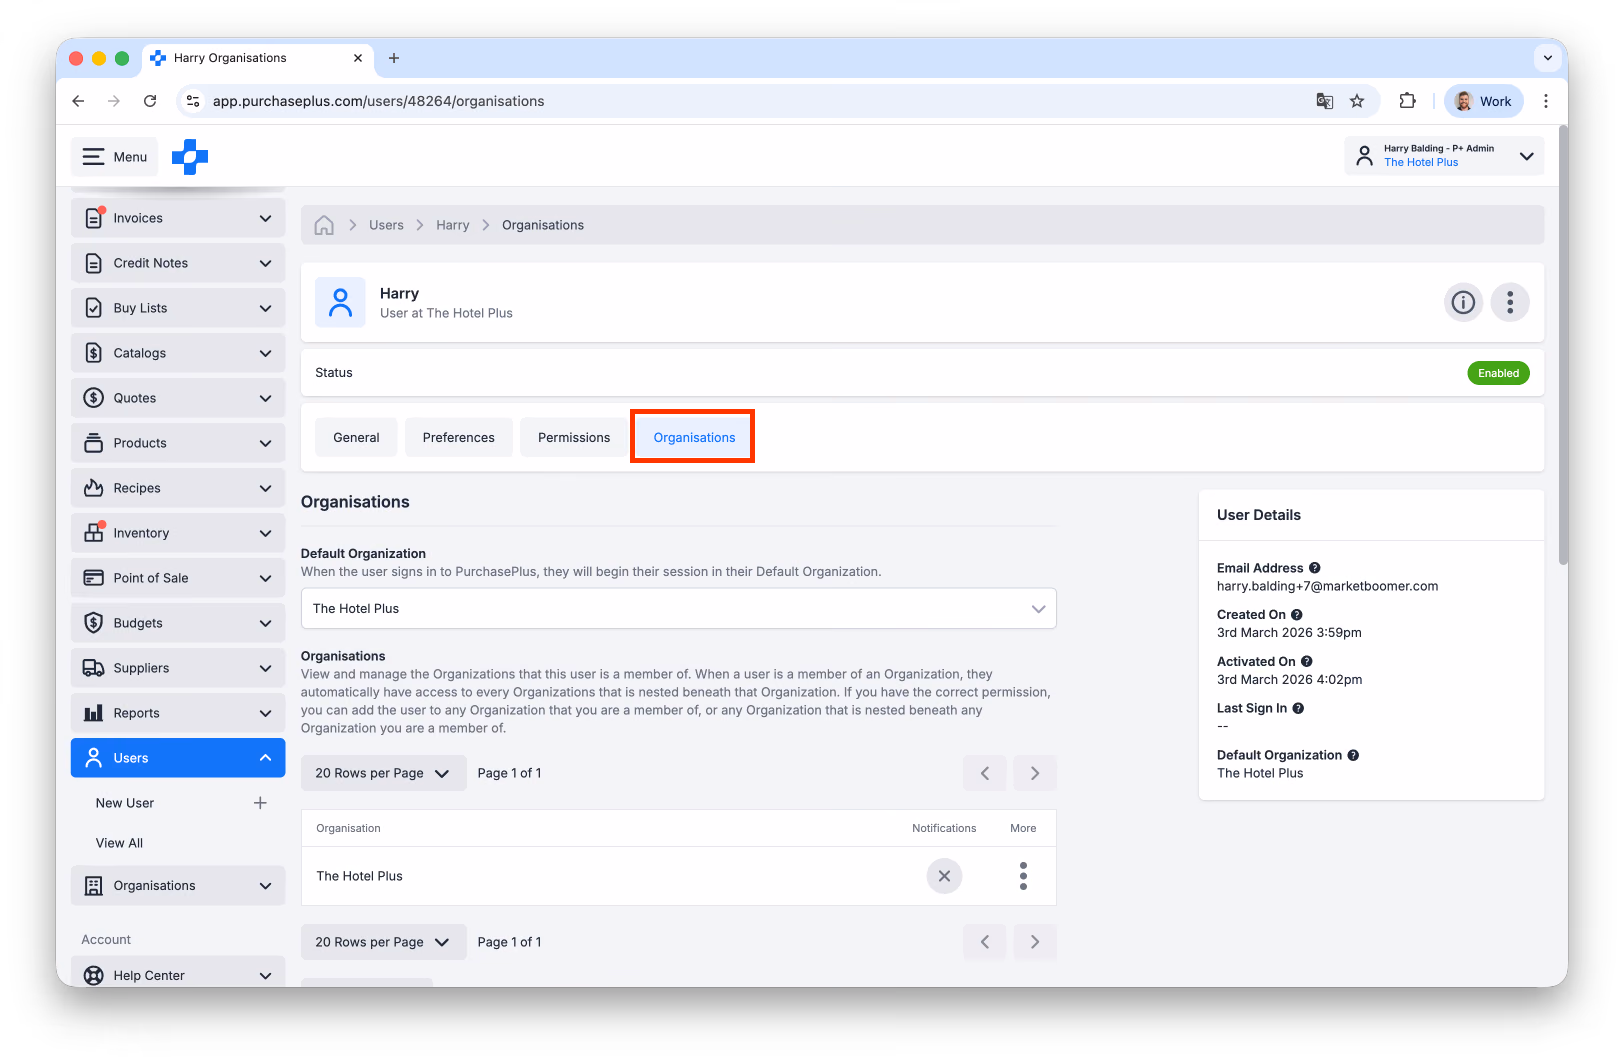
Task: Click the Catalogs dollar-page icon
Action: [94, 353]
